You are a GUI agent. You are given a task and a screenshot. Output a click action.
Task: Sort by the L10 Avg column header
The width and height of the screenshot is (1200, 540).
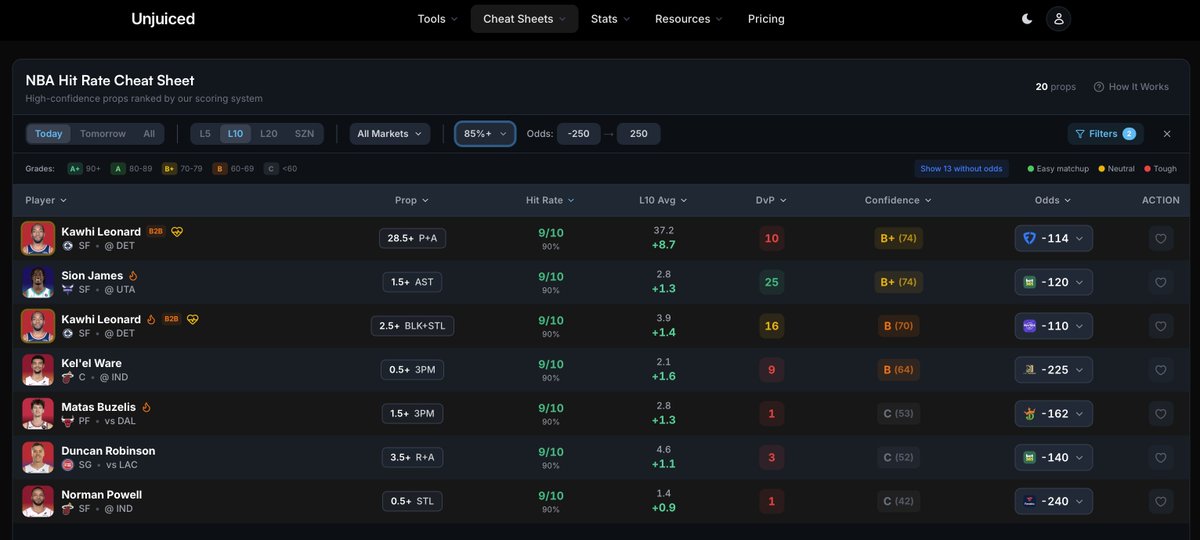pyautogui.click(x=664, y=200)
